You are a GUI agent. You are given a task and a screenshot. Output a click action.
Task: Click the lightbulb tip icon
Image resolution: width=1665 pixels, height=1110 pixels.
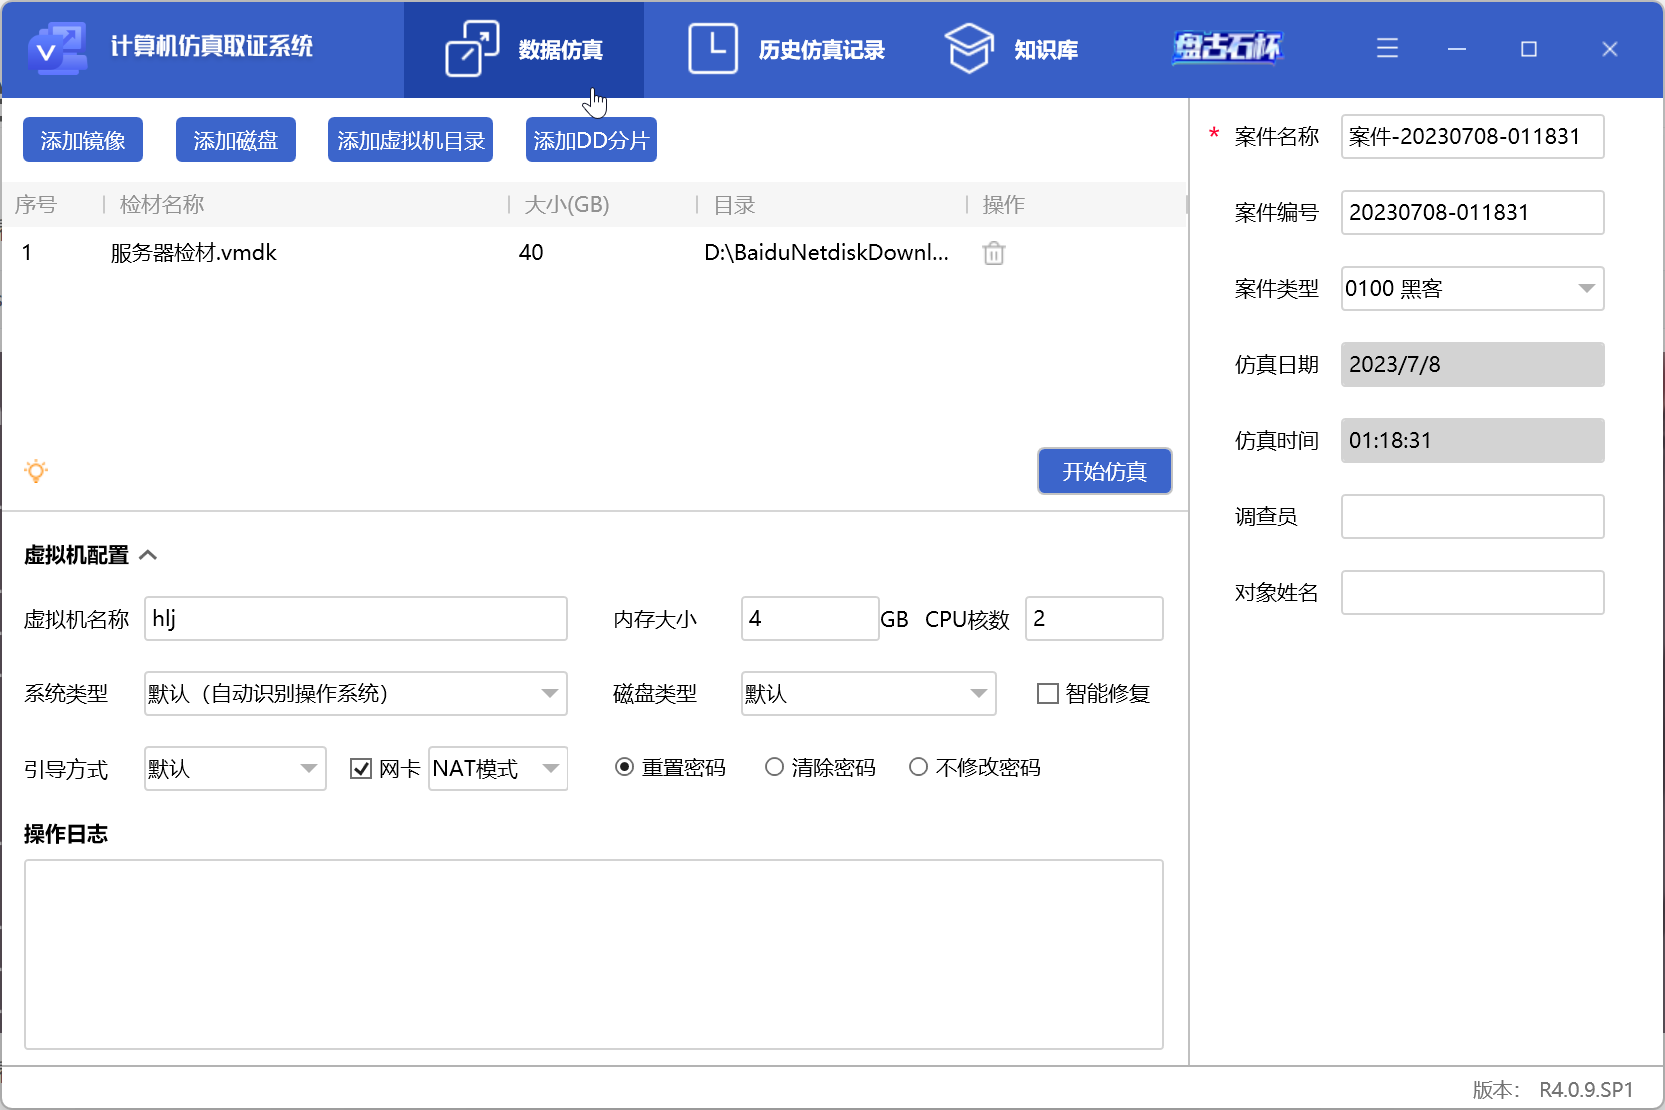tap(36, 471)
